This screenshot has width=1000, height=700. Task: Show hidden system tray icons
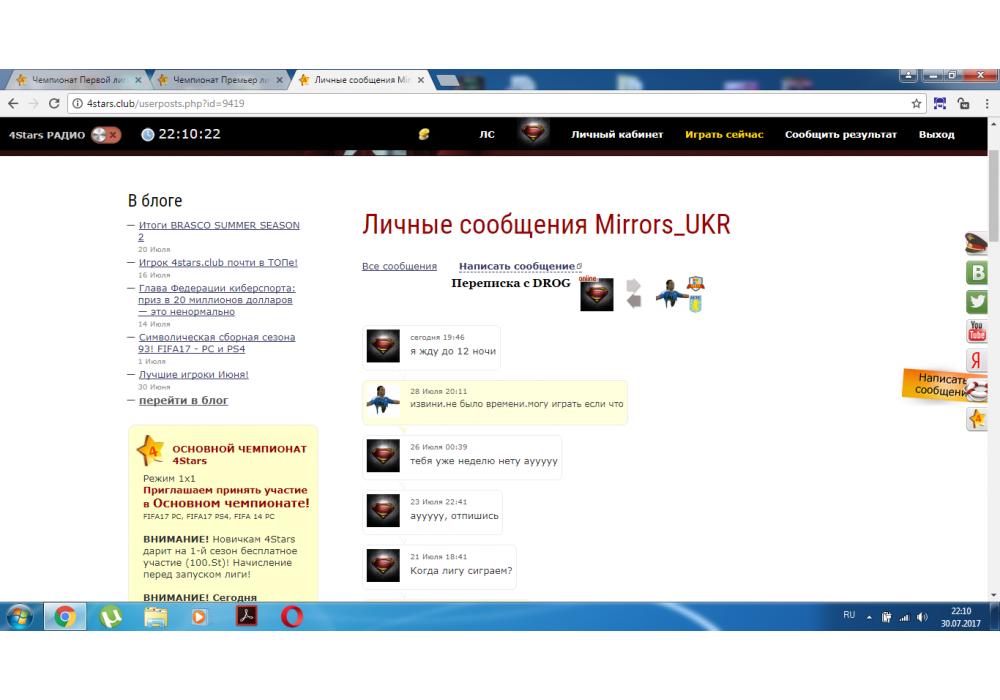(x=869, y=617)
